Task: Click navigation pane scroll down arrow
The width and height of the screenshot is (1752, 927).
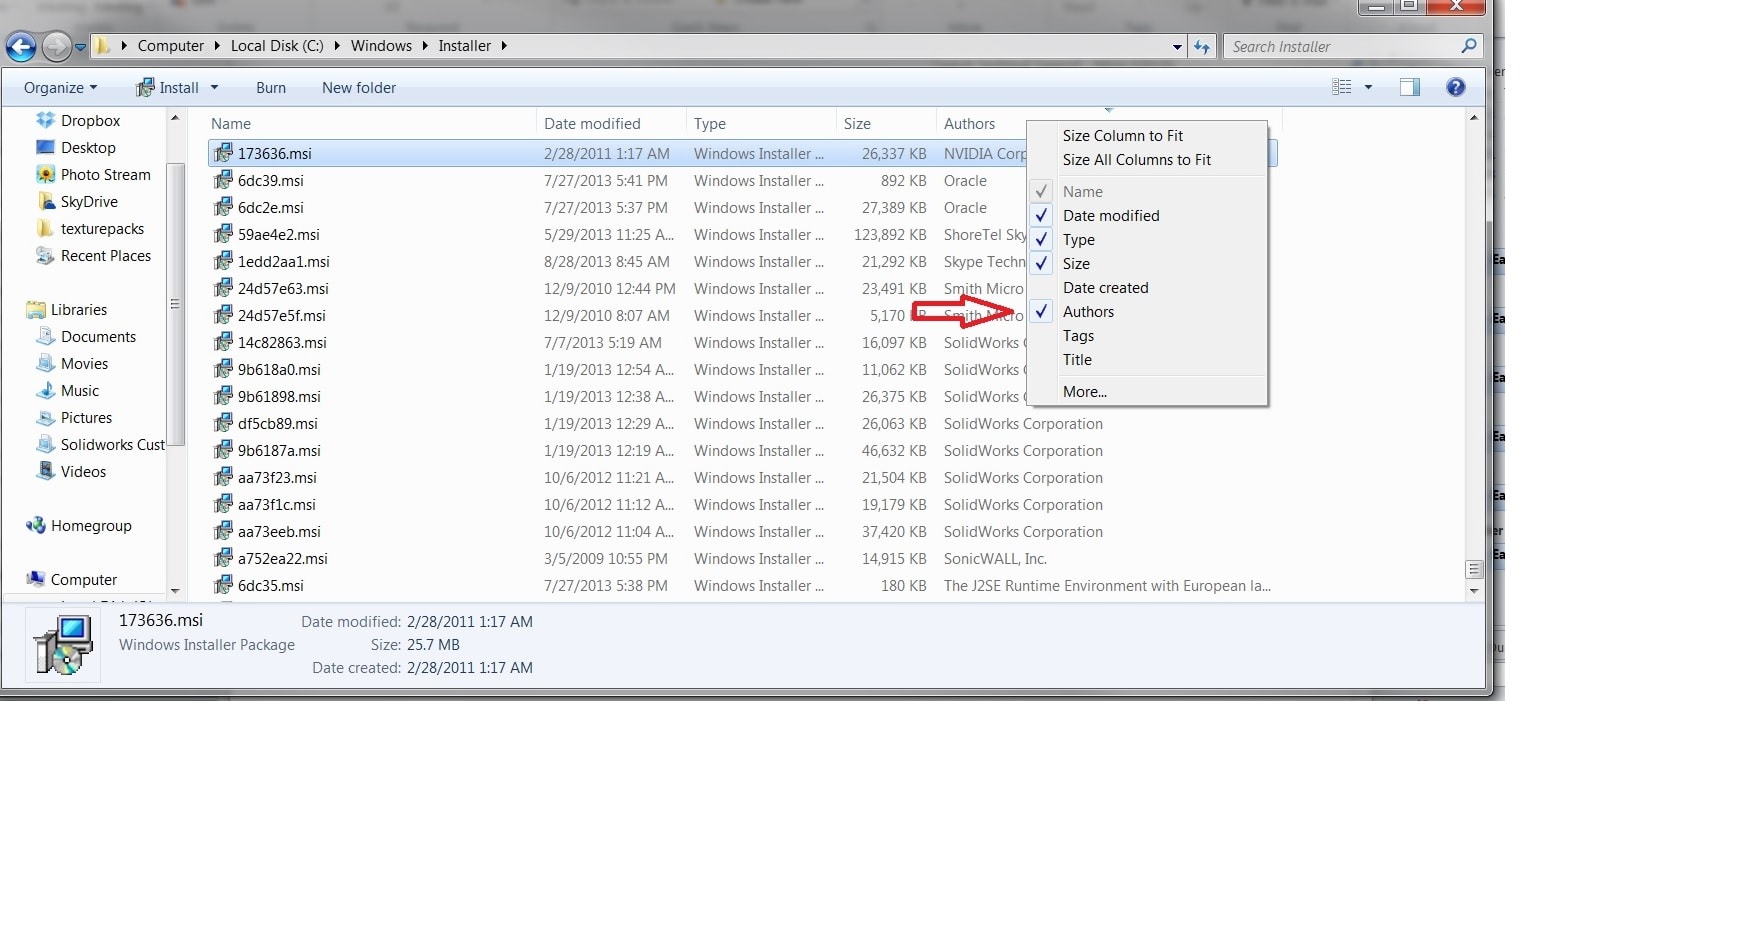Action: [175, 591]
